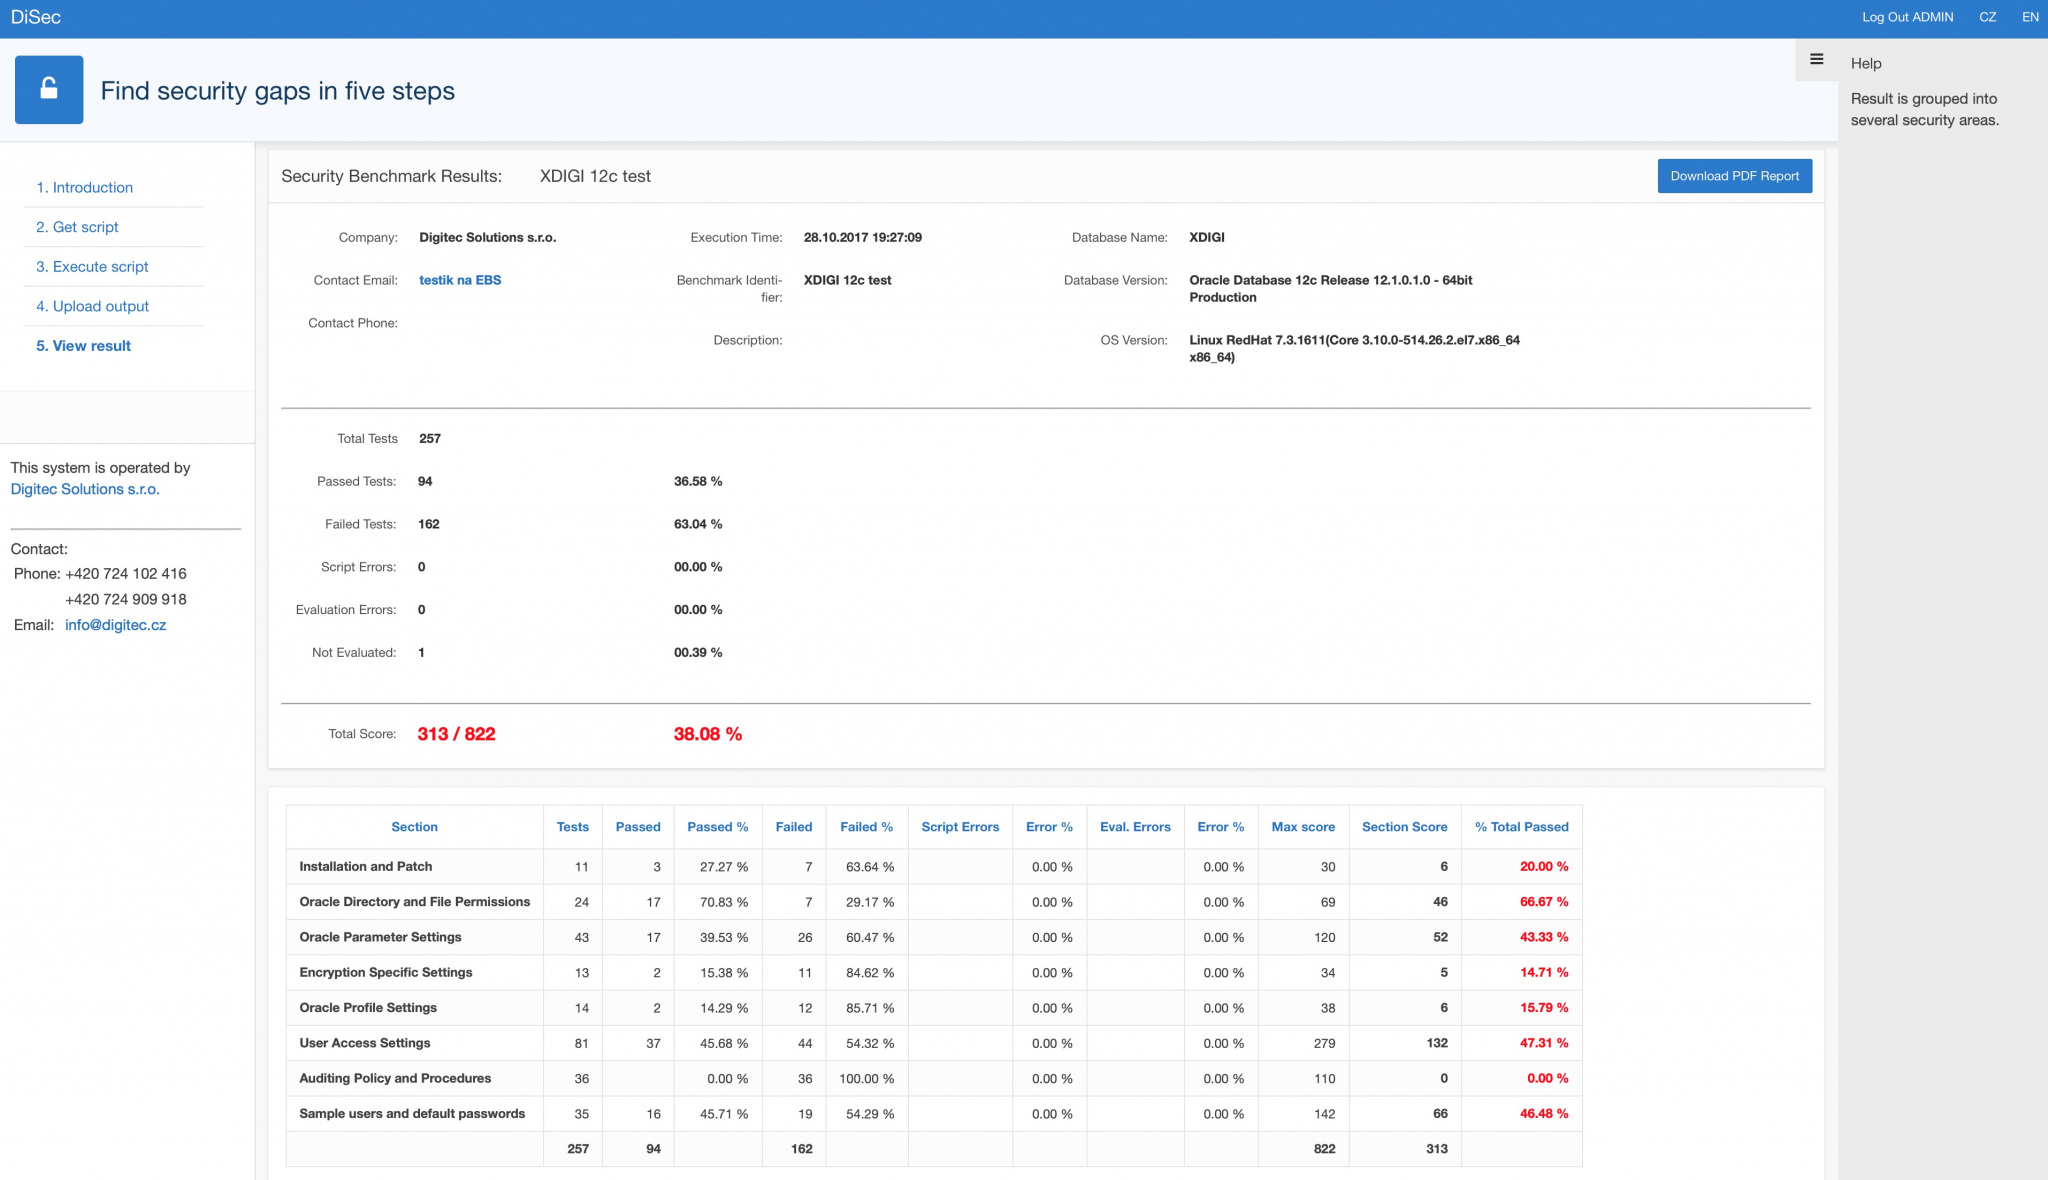Click the DiSec logo in header
The width and height of the screenshot is (2048, 1180).
click(36, 17)
